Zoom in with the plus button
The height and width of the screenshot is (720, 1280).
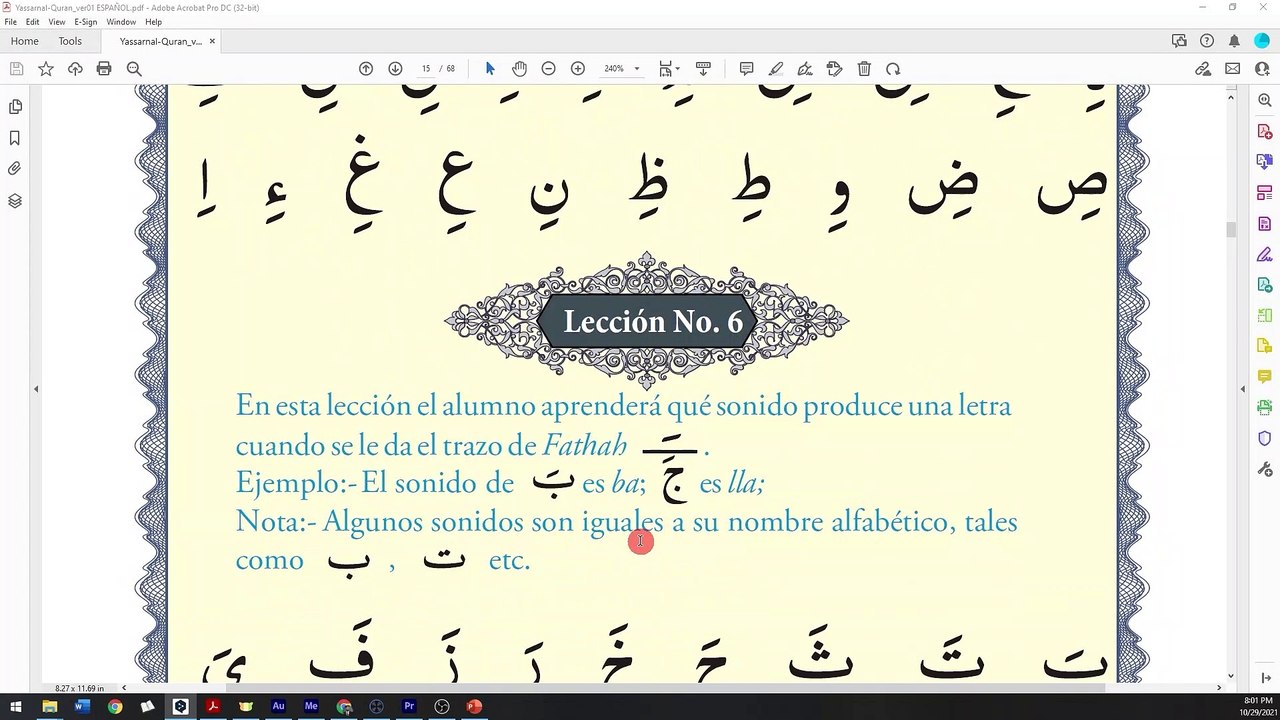click(578, 69)
